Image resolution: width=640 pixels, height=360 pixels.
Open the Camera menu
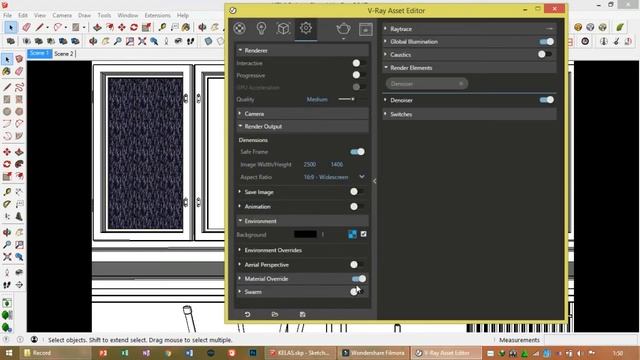tap(62, 15)
